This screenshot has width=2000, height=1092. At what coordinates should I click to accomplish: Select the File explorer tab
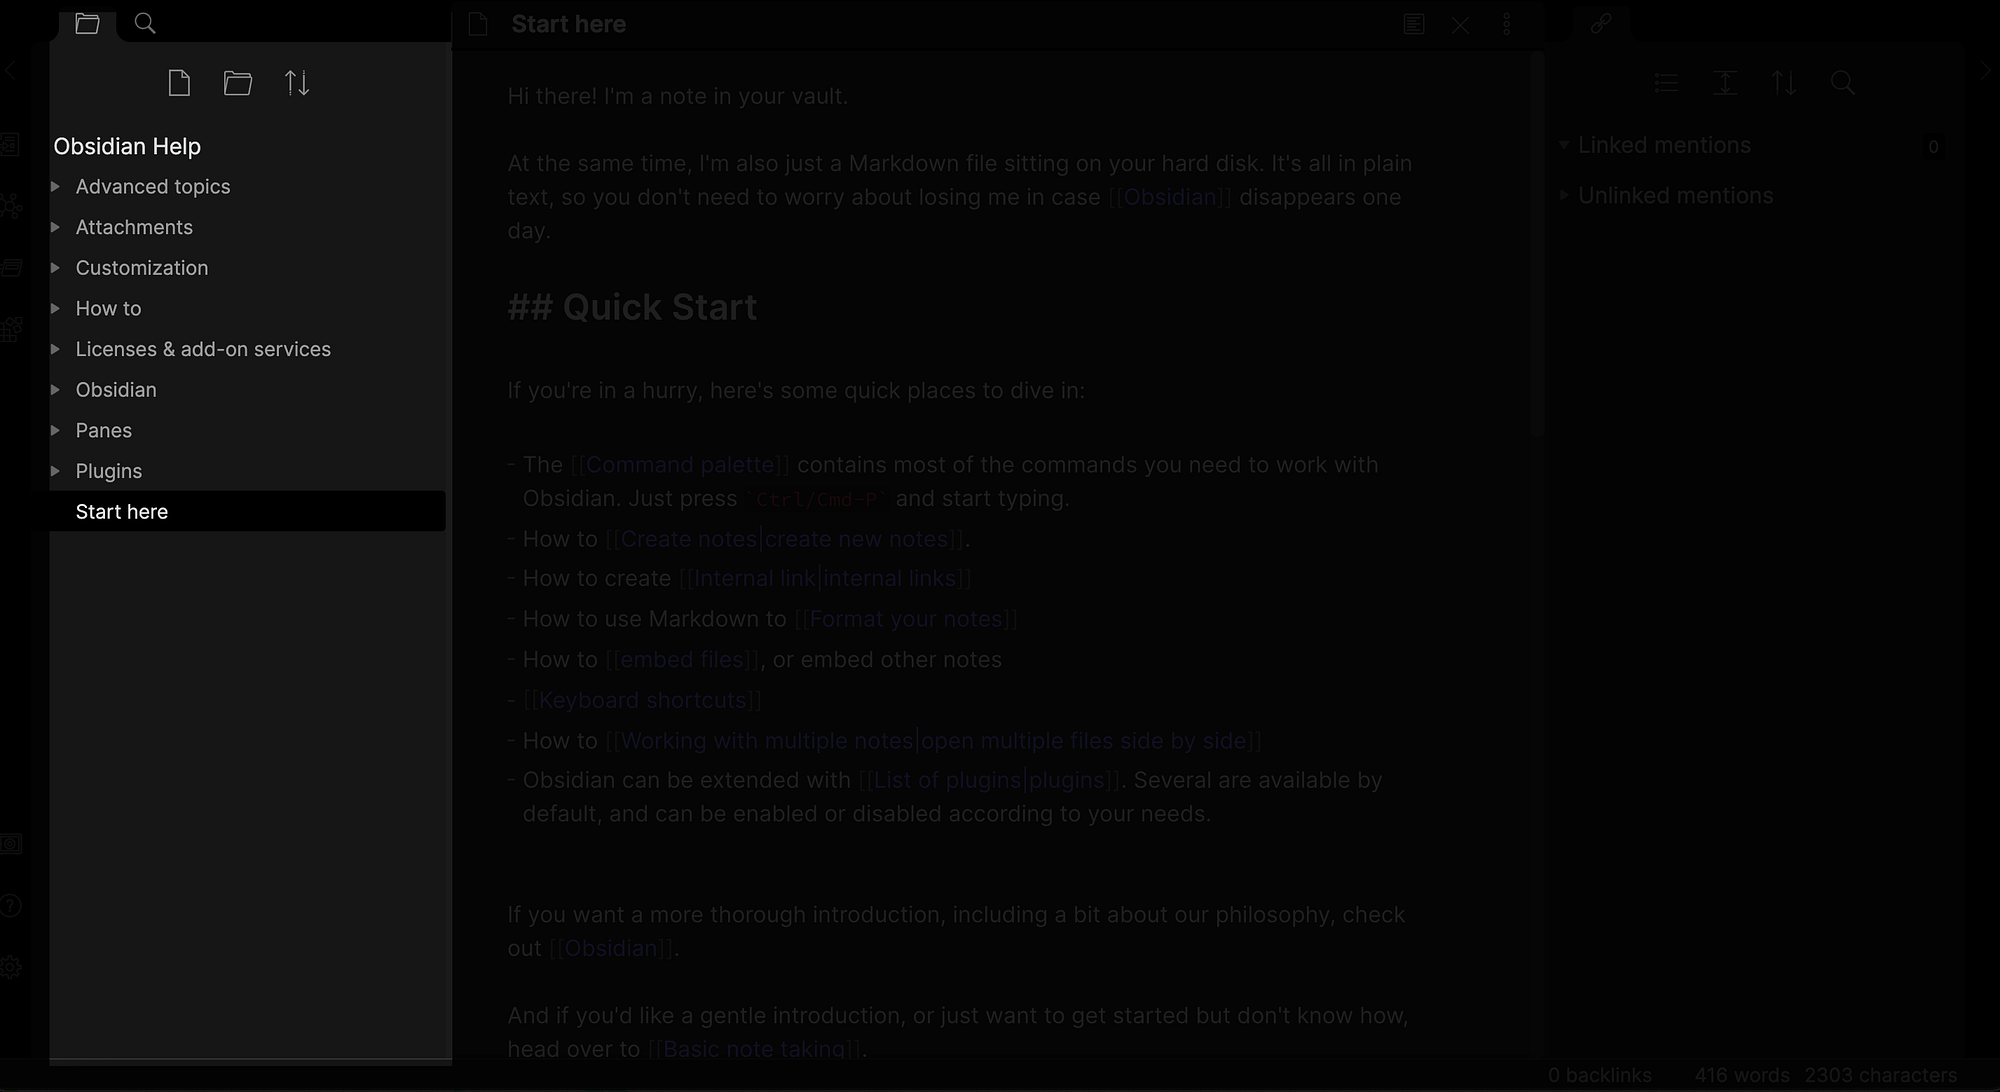[x=87, y=23]
